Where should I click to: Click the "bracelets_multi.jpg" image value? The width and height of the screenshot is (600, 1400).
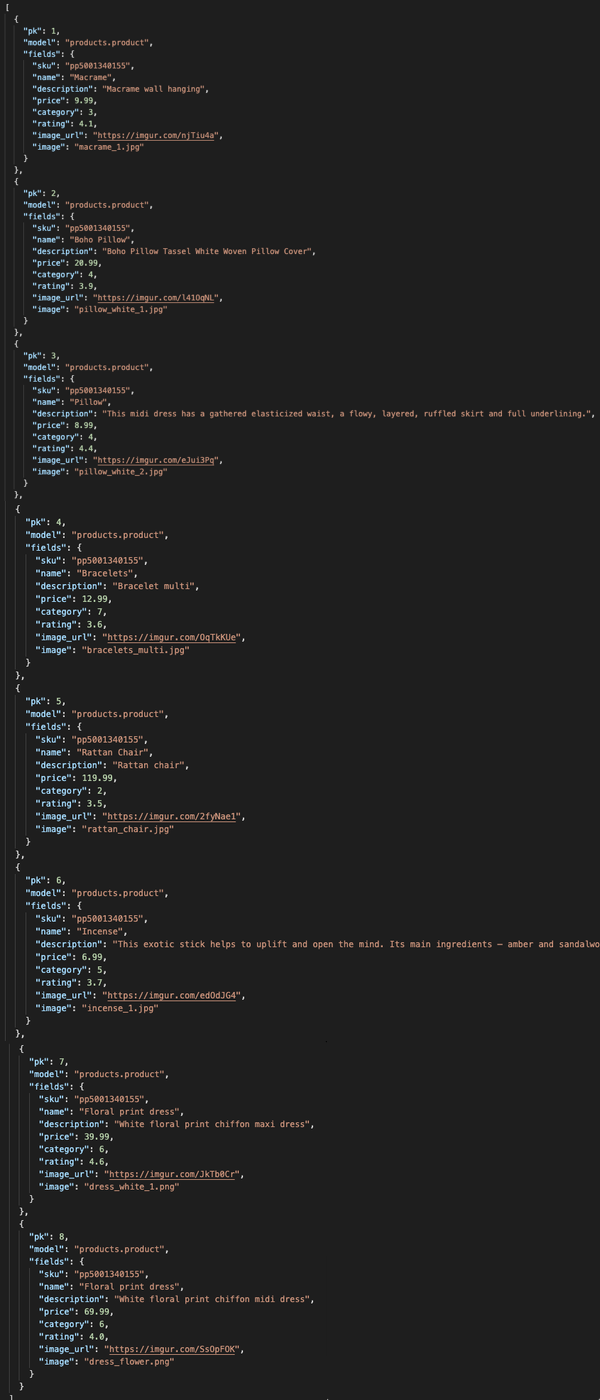point(135,650)
